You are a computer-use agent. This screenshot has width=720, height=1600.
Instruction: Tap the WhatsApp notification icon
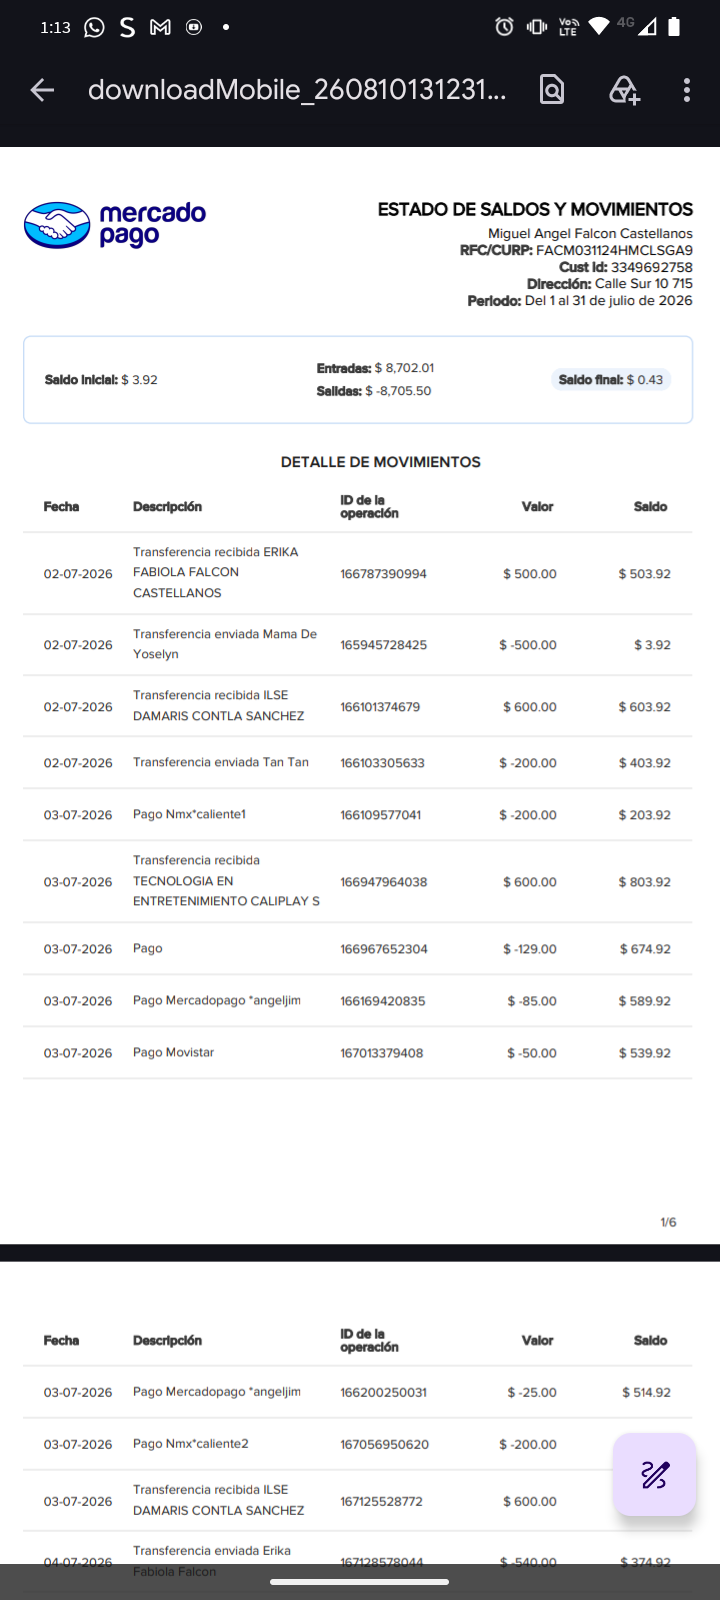click(x=94, y=27)
